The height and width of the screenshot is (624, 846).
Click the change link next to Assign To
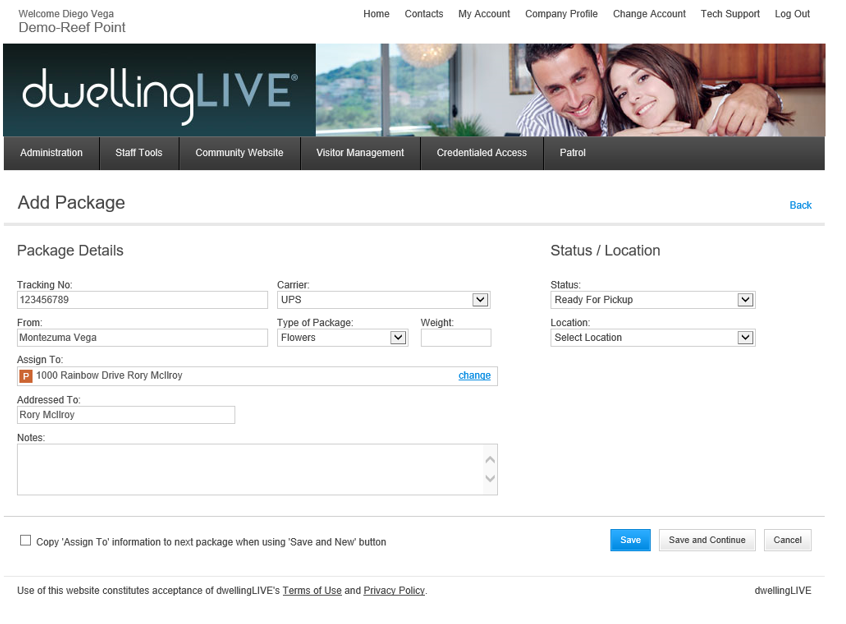pos(474,376)
